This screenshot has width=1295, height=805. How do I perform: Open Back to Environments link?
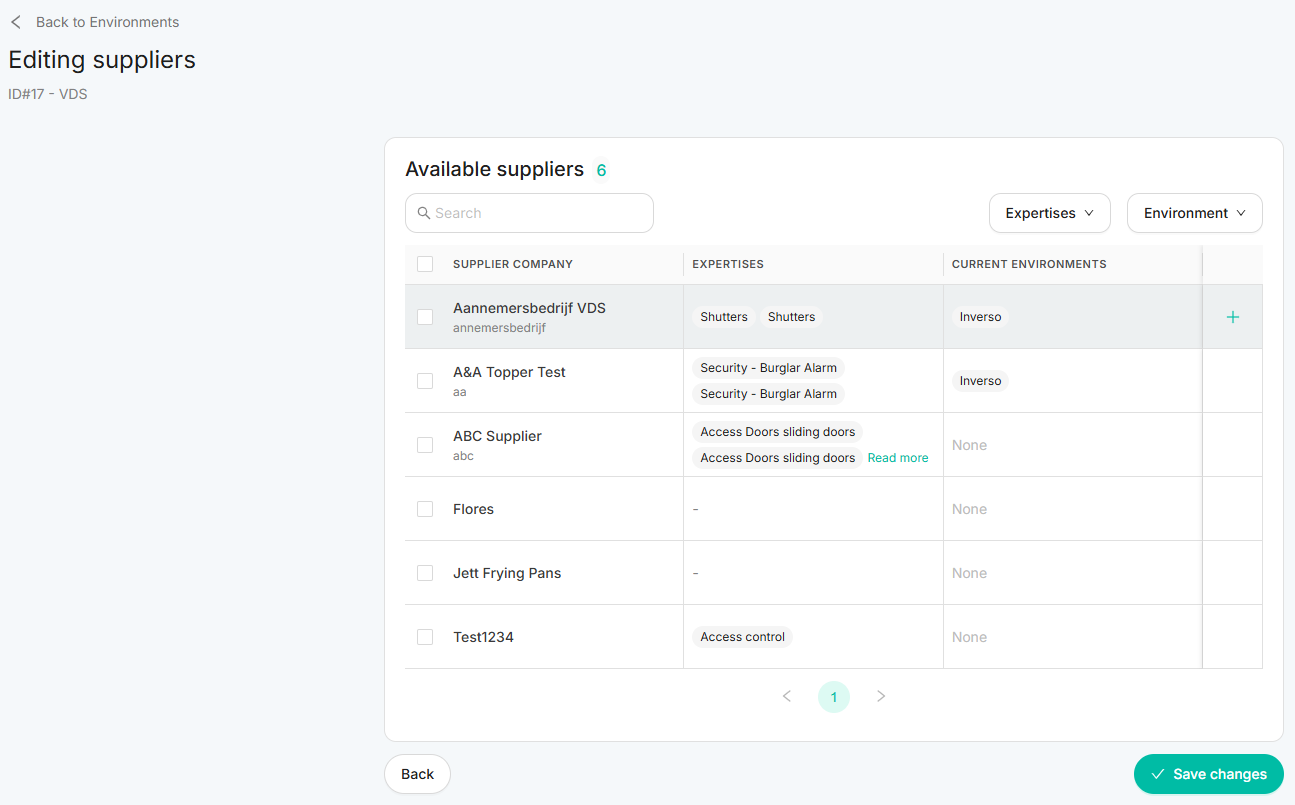pos(107,22)
